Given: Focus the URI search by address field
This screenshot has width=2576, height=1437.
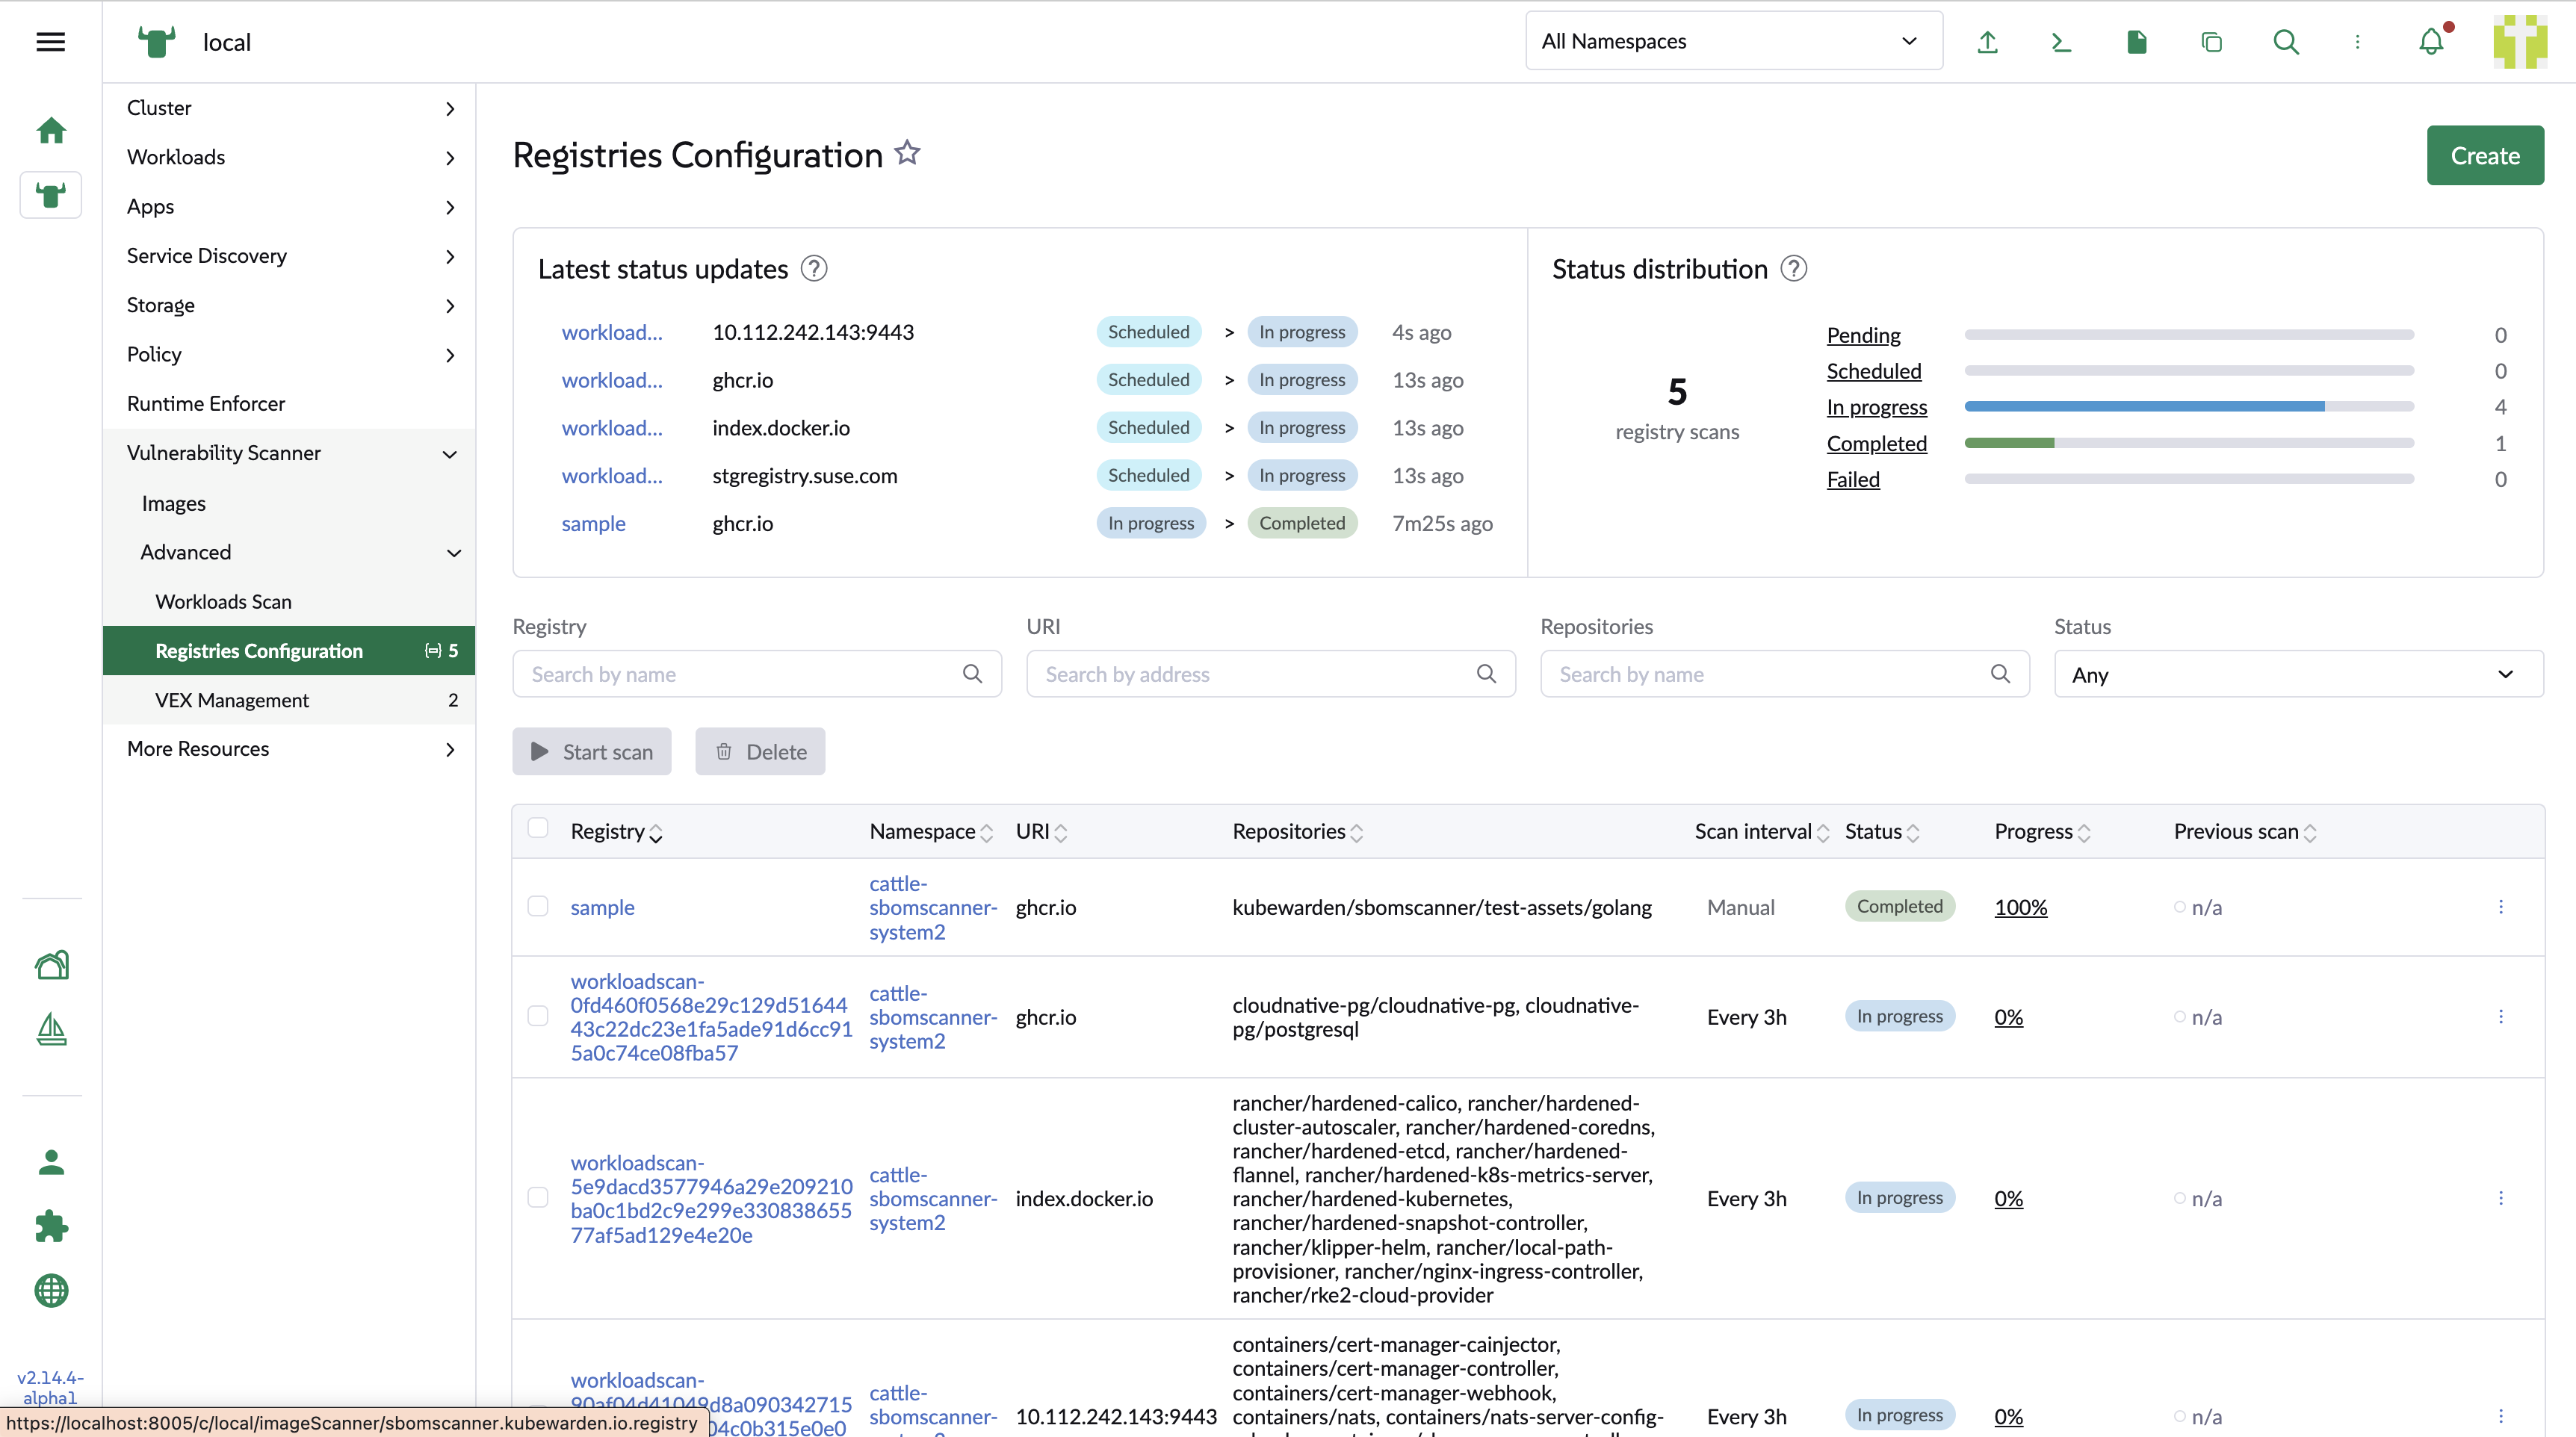Looking at the screenshot, I should 1270,674.
